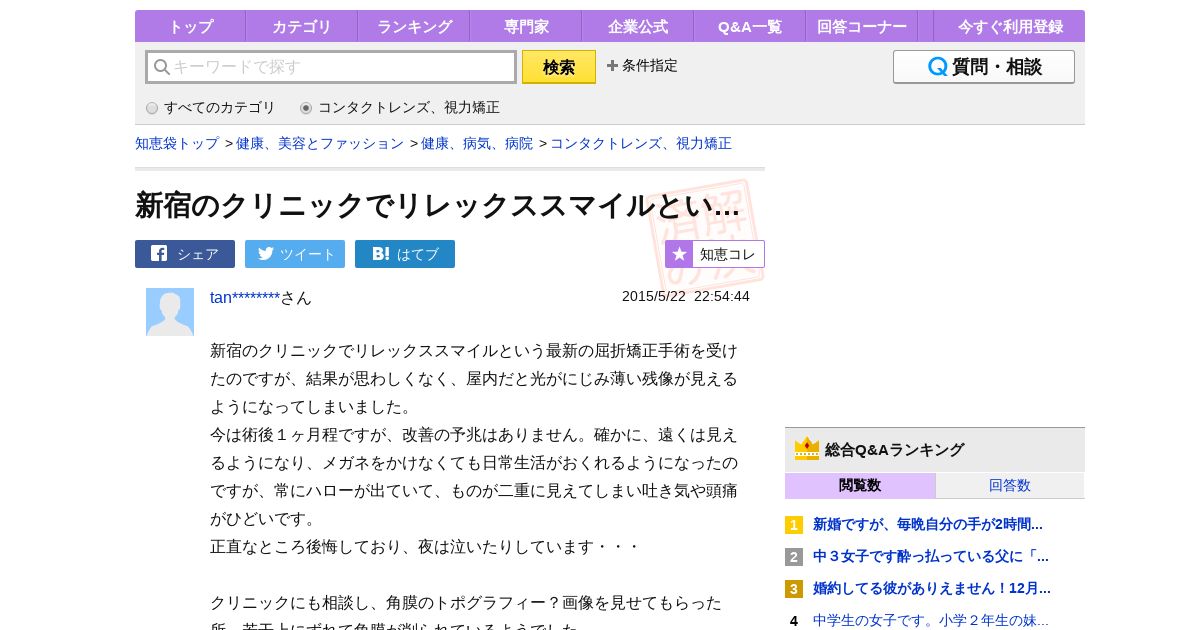
Task: Tweet the question with ツイート button
Action: click(295, 254)
